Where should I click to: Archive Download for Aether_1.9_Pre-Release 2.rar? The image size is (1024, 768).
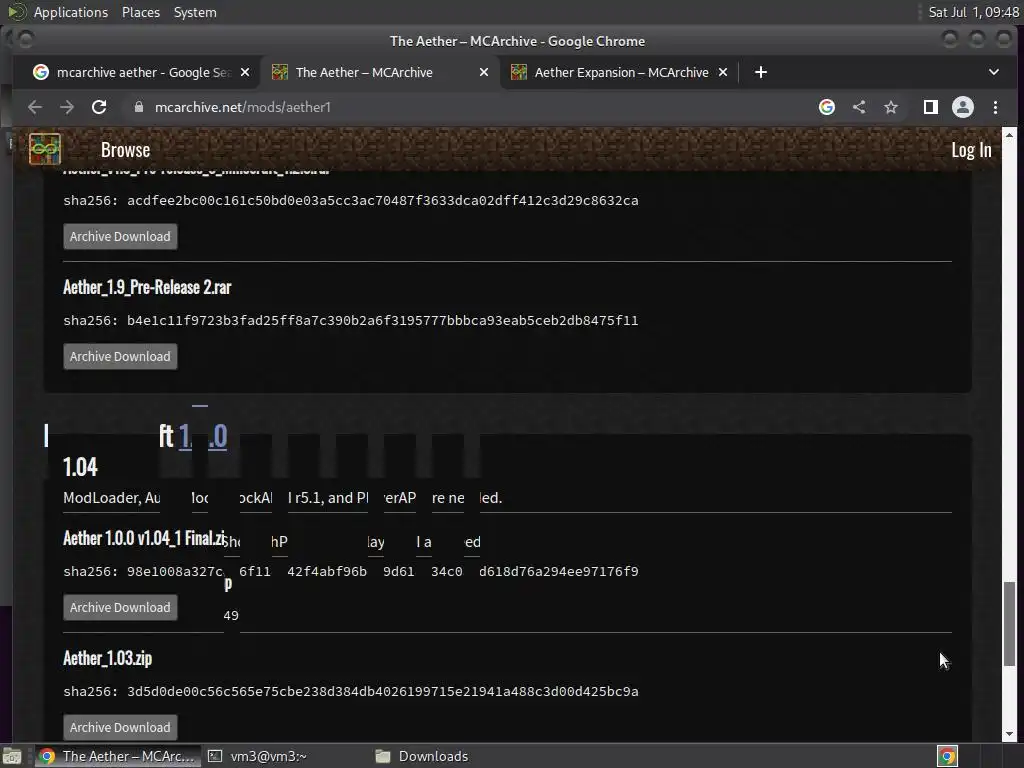[x=120, y=357]
